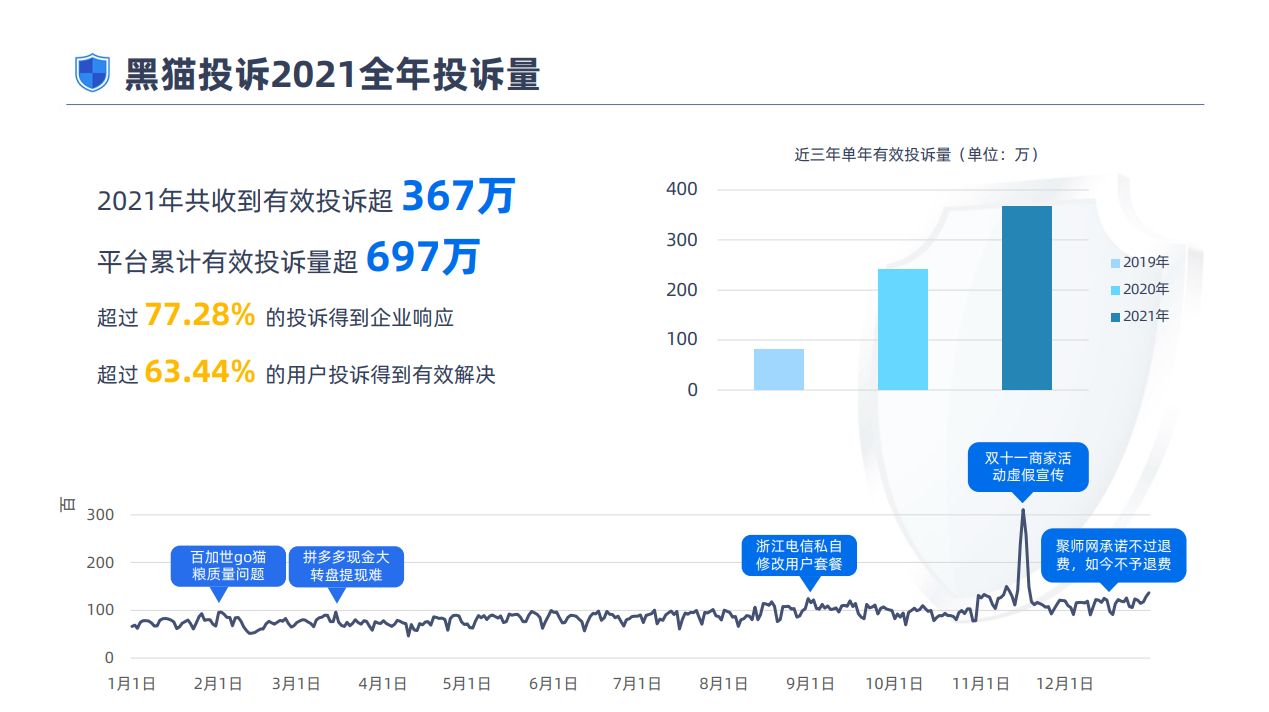The width and height of the screenshot is (1269, 712).
Task: Click the 2020年 legend color square
Action: pos(1115,290)
